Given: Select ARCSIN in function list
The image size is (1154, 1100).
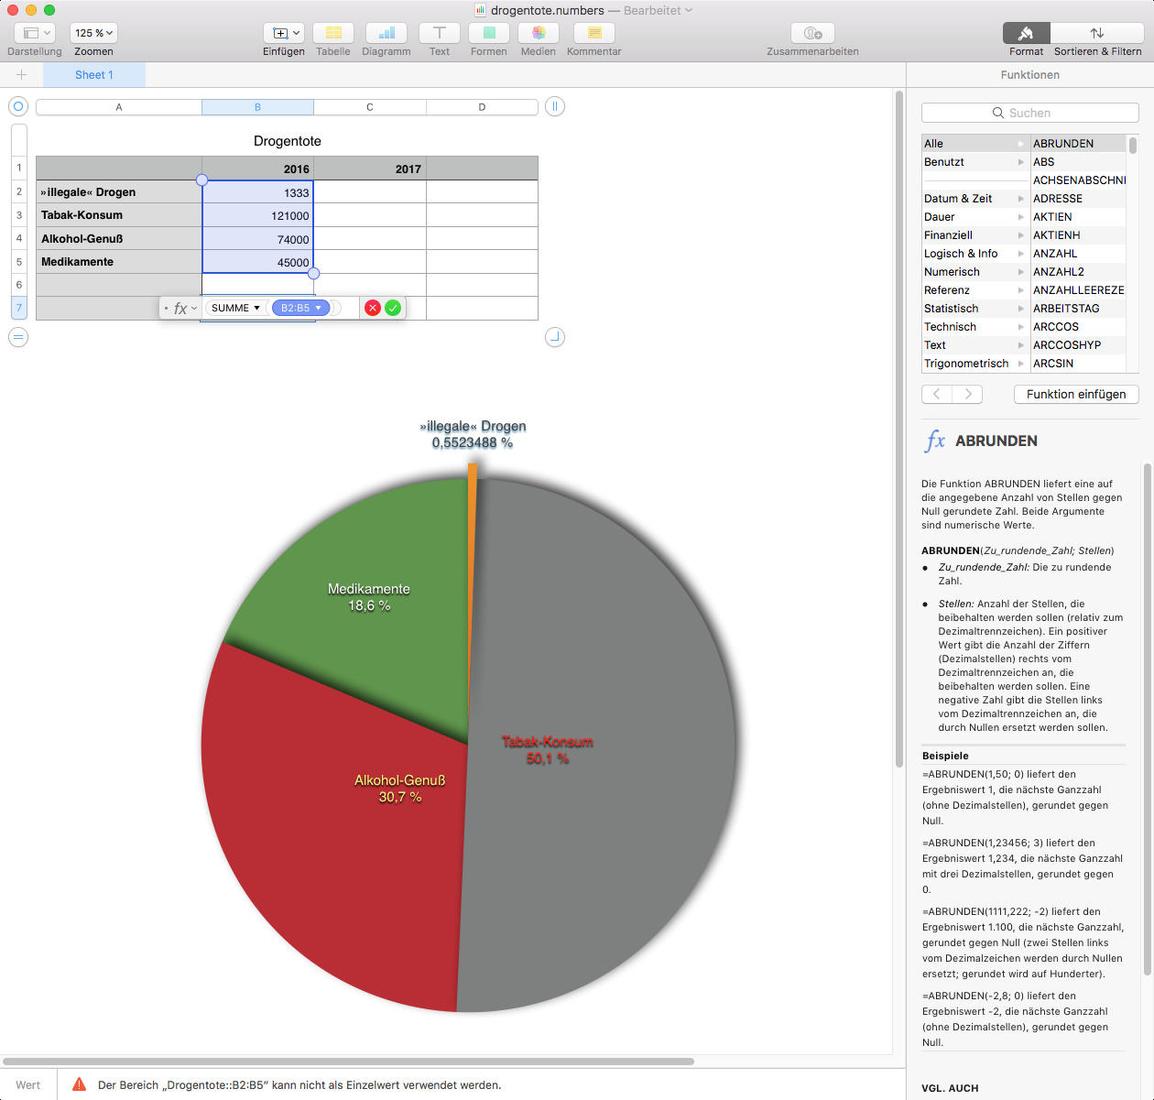Looking at the screenshot, I should click(1077, 363).
